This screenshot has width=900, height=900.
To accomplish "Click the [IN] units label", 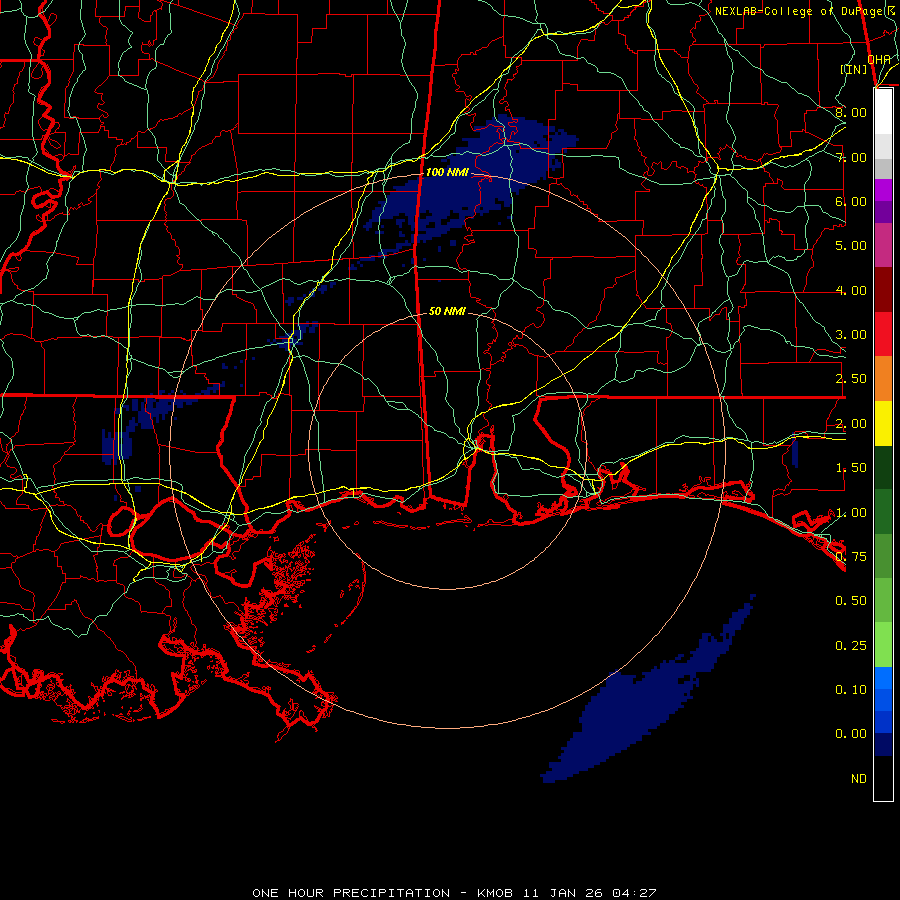I will [854, 69].
